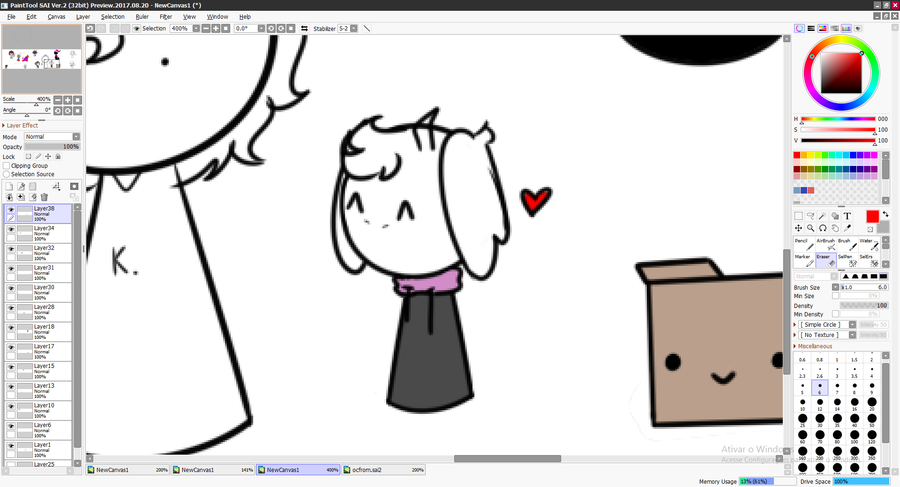The width and height of the screenshot is (900, 487).
Task: Select the Shape tool icon
Action: point(835,216)
